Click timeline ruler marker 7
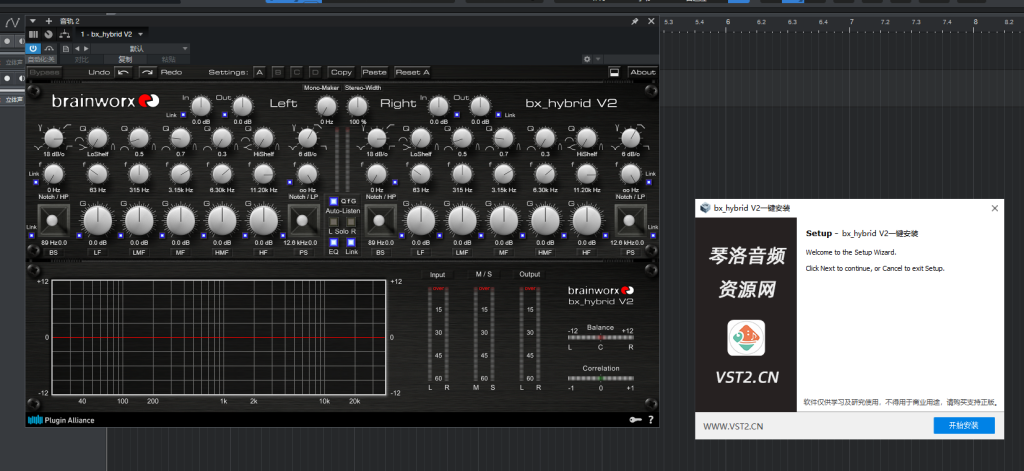 pos(852,22)
